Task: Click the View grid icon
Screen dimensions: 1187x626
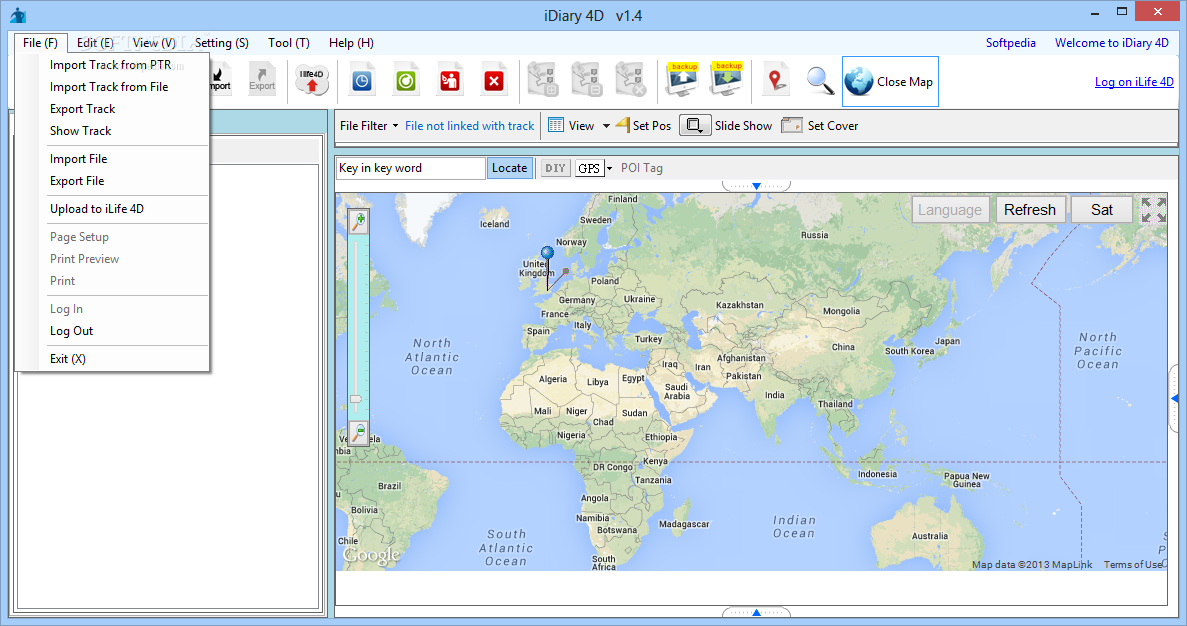Action: tap(556, 125)
